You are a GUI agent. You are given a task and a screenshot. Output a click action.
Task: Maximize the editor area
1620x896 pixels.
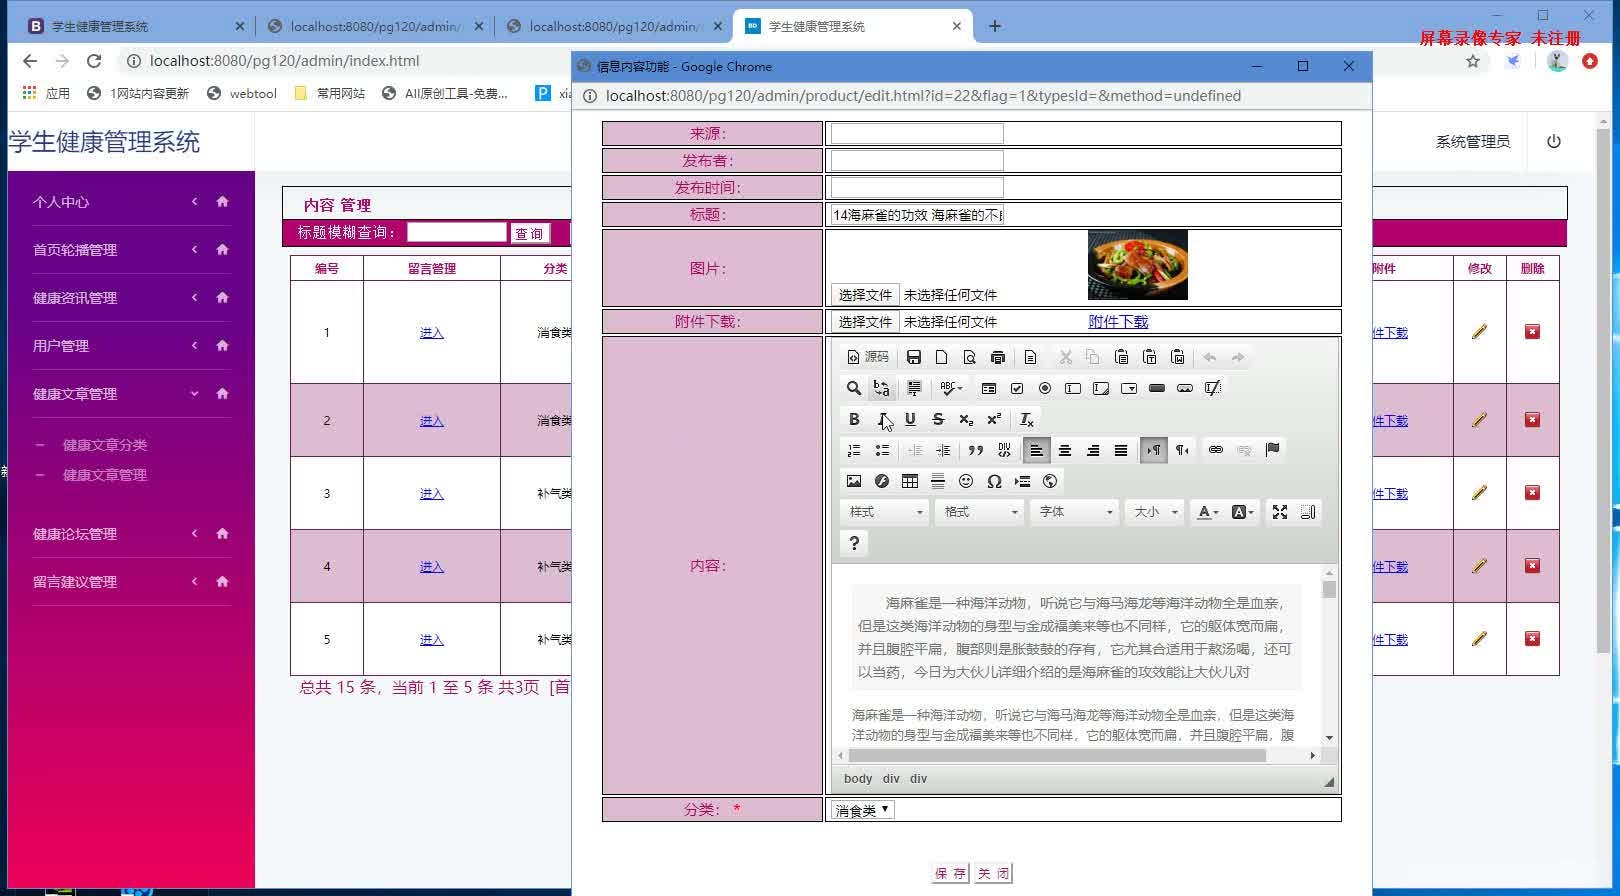point(1280,512)
